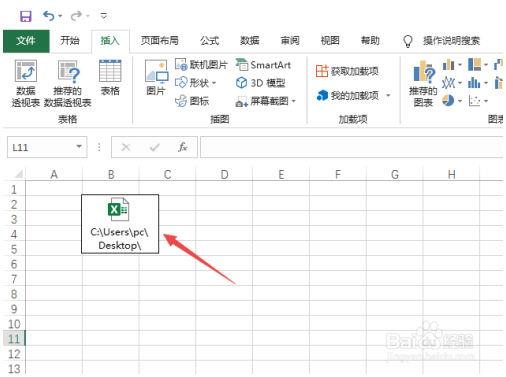Click the Insert Function fx button
Screen dimensions: 506x377
point(183,147)
